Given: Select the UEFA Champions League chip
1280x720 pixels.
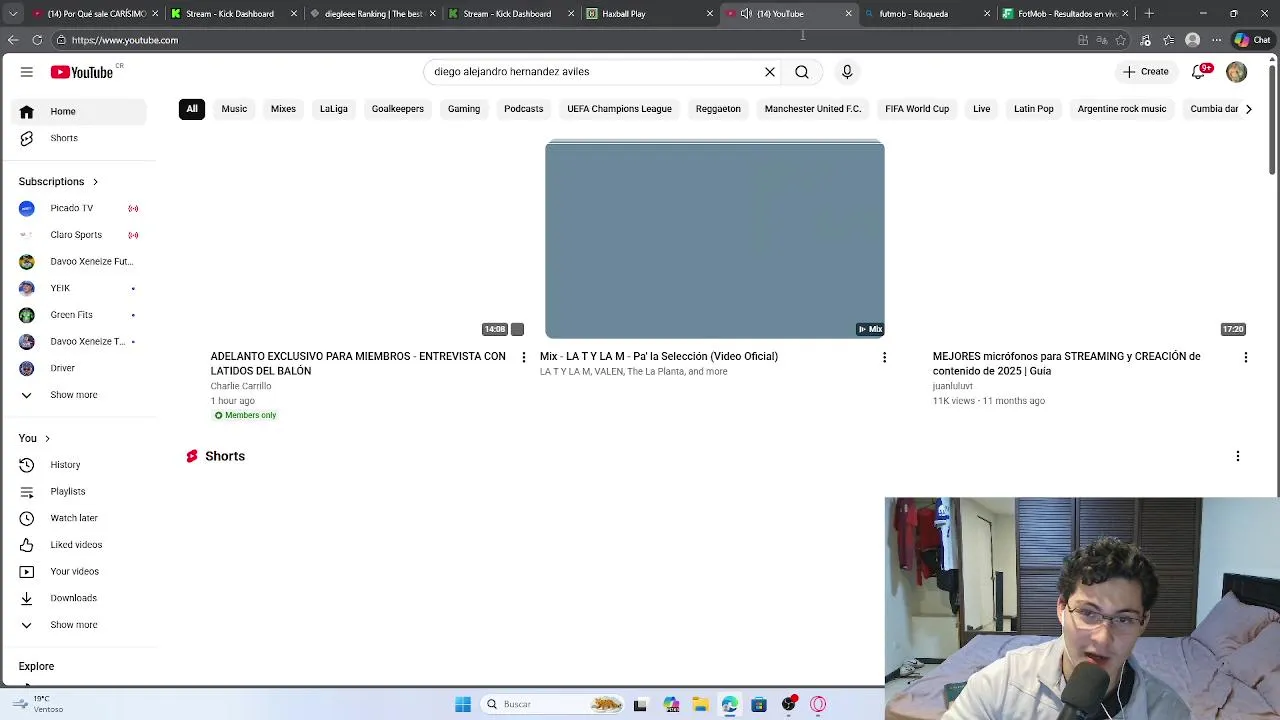Looking at the screenshot, I should click(619, 109).
